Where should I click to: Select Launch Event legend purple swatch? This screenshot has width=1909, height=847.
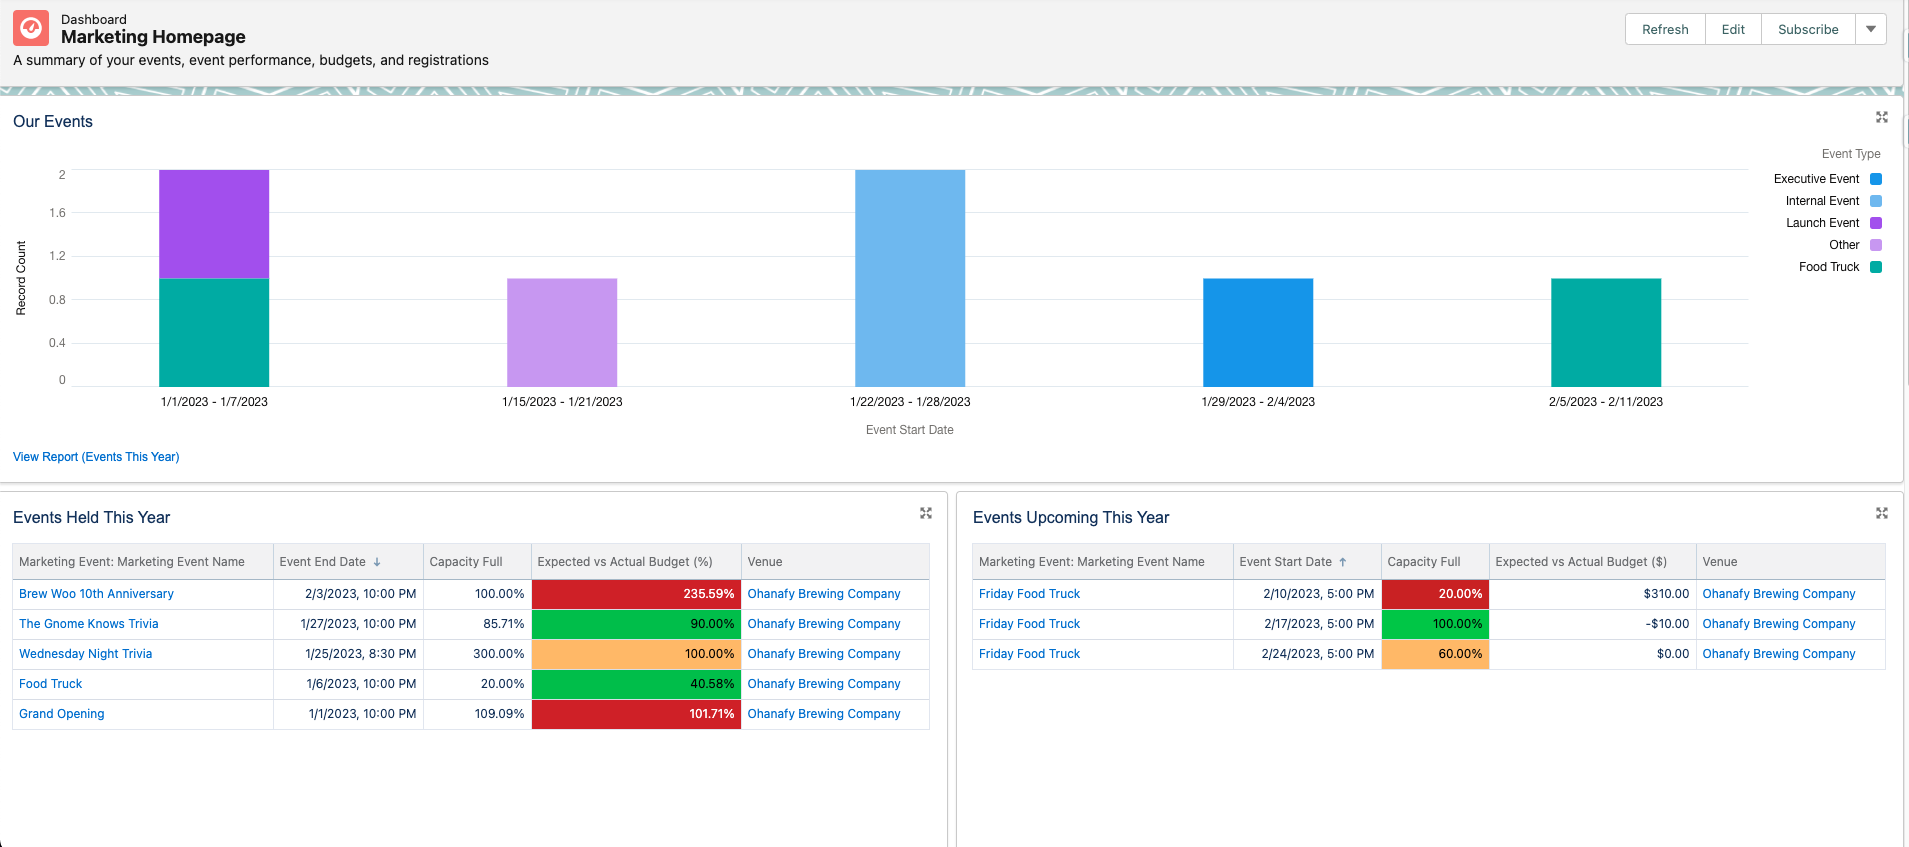click(x=1876, y=223)
